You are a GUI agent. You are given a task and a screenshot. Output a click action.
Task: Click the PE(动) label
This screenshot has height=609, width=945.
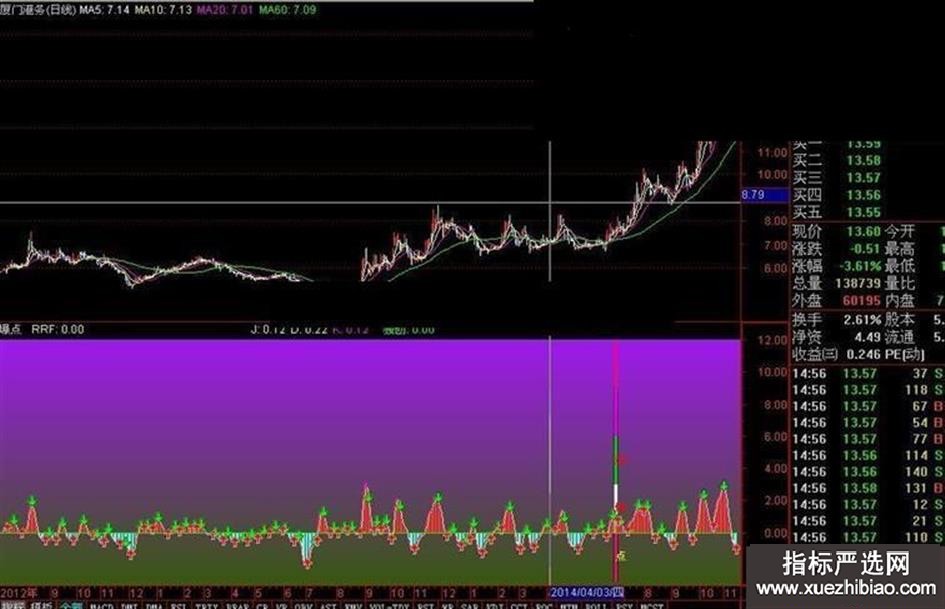pos(904,355)
